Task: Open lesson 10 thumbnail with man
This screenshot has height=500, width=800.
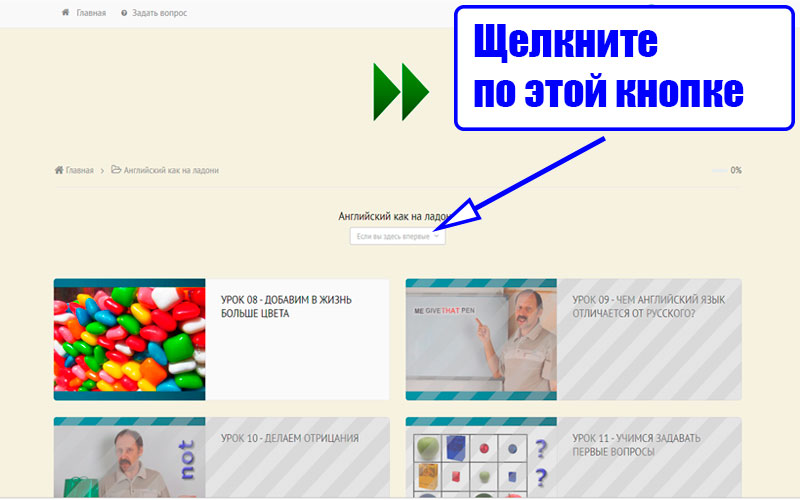Action: (130, 457)
